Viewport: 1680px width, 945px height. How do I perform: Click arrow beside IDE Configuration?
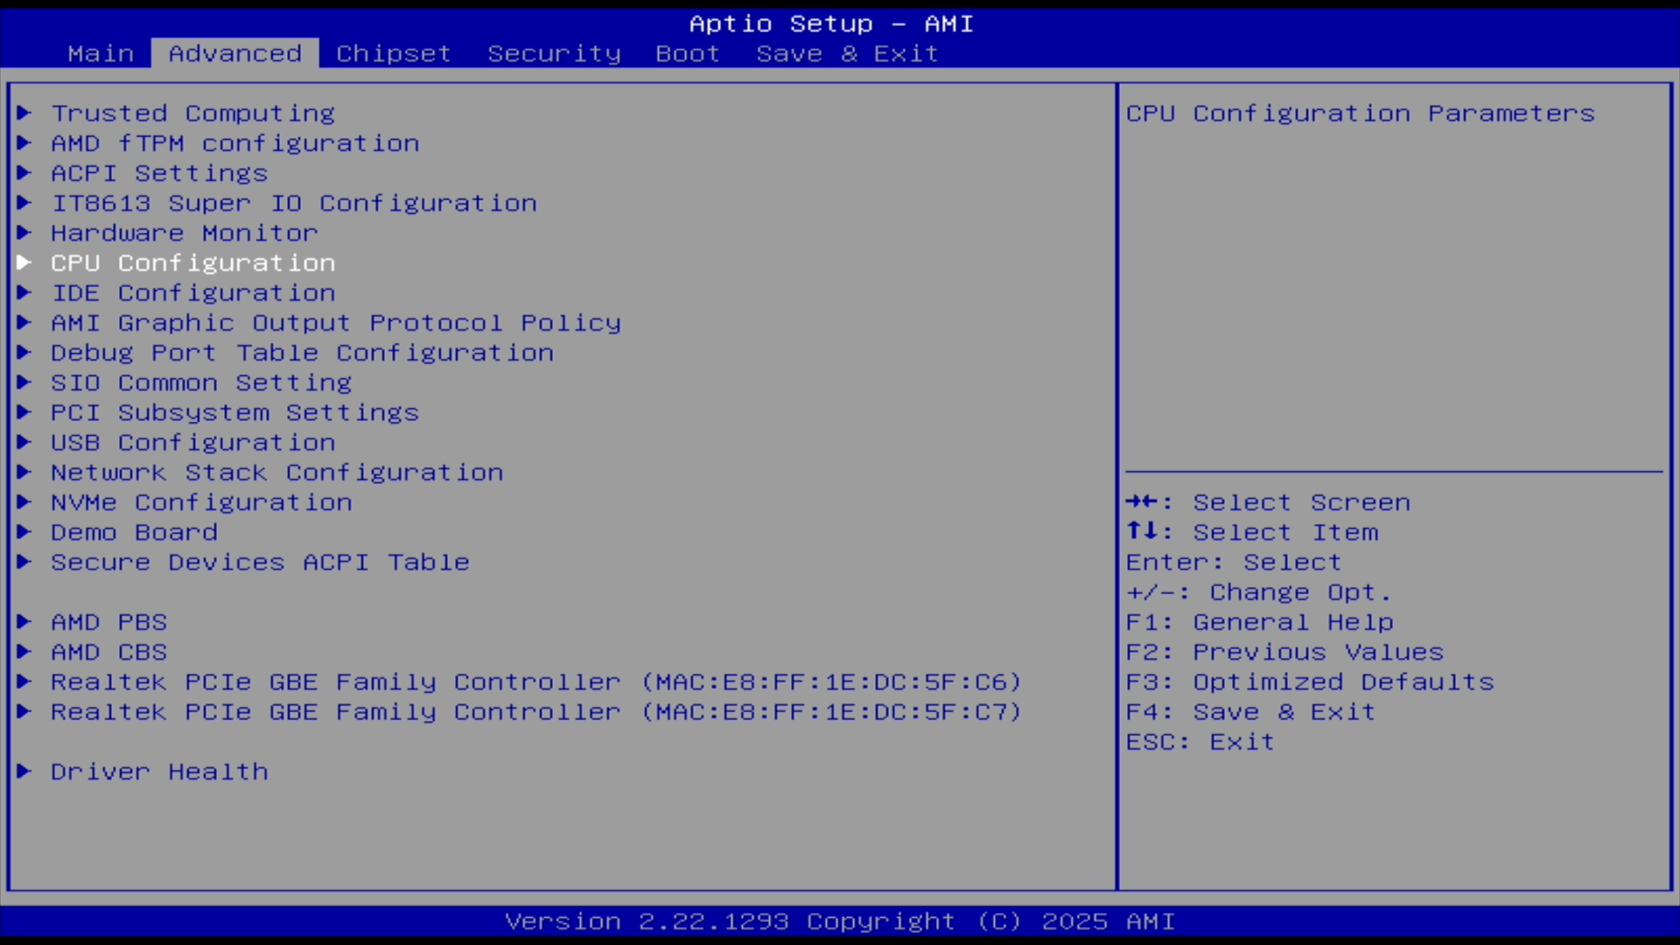click(24, 293)
